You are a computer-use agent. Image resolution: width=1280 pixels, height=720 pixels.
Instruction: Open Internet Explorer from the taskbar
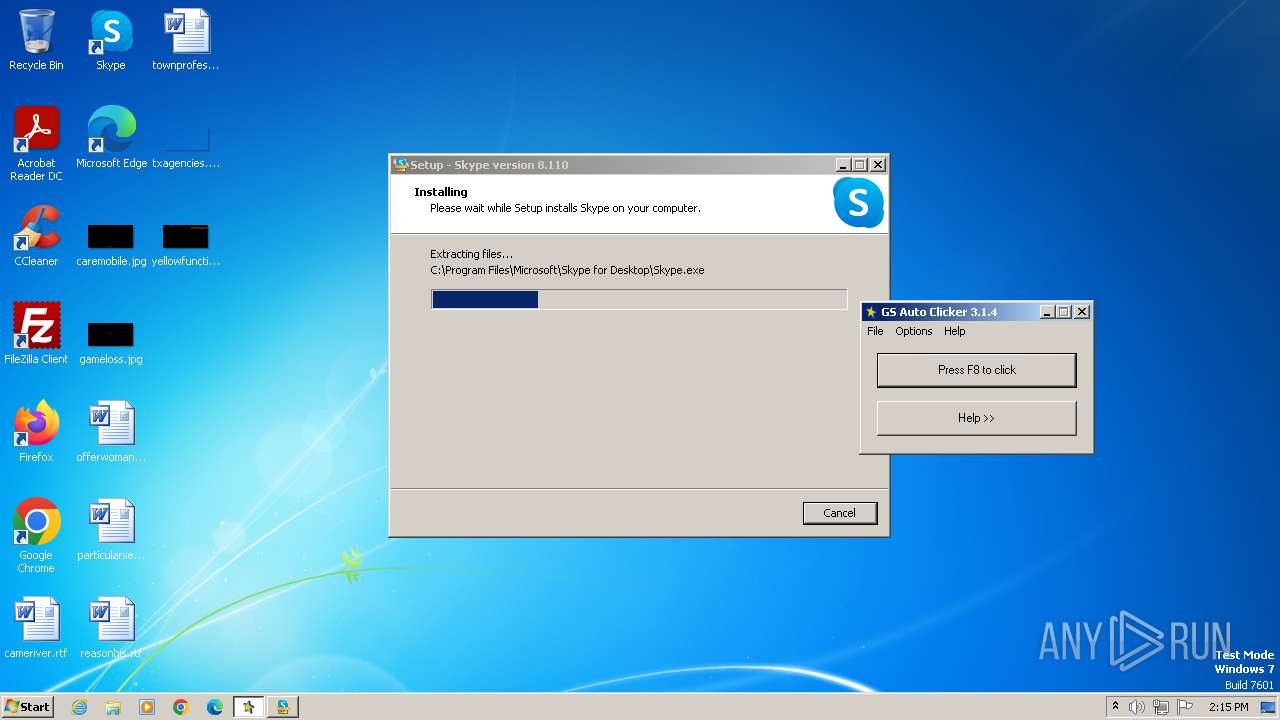click(x=79, y=707)
